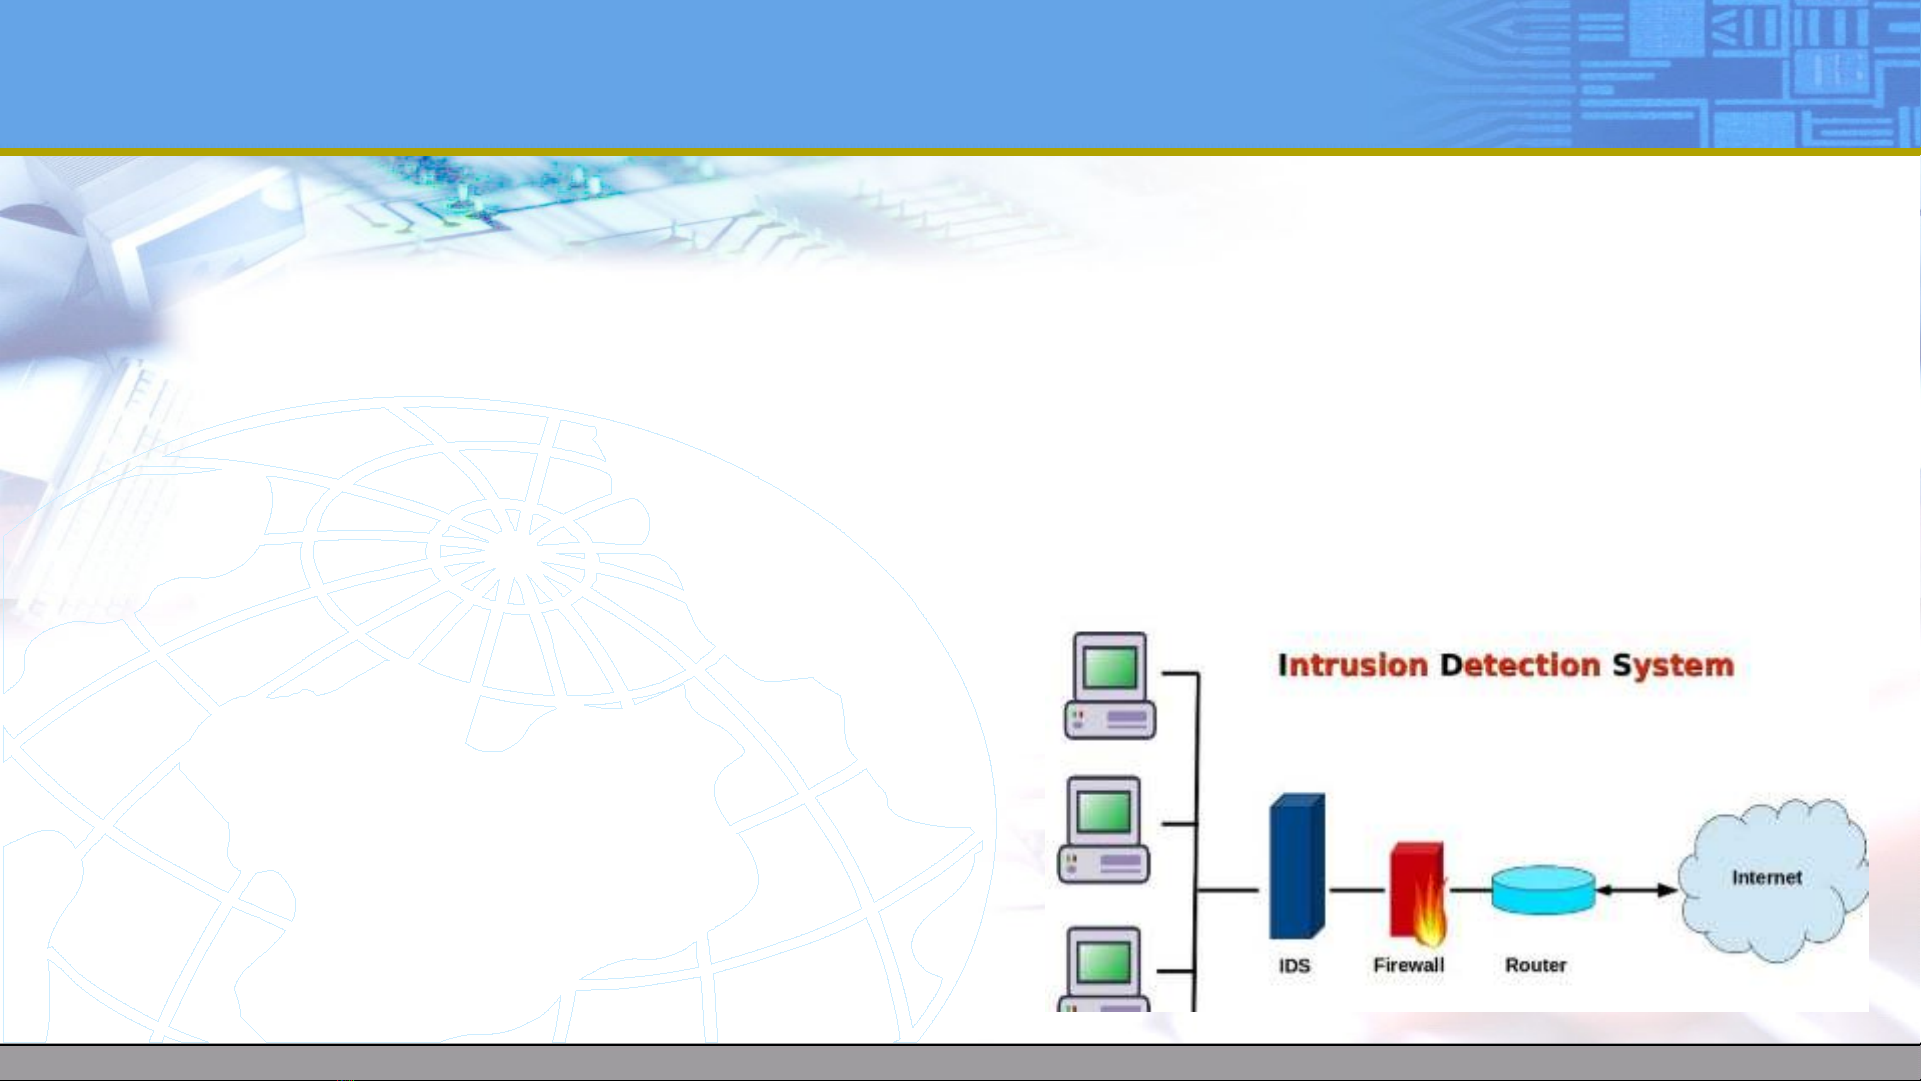The width and height of the screenshot is (1921, 1081).
Task: Click the middle computer workstation icon
Action: [x=1104, y=830]
